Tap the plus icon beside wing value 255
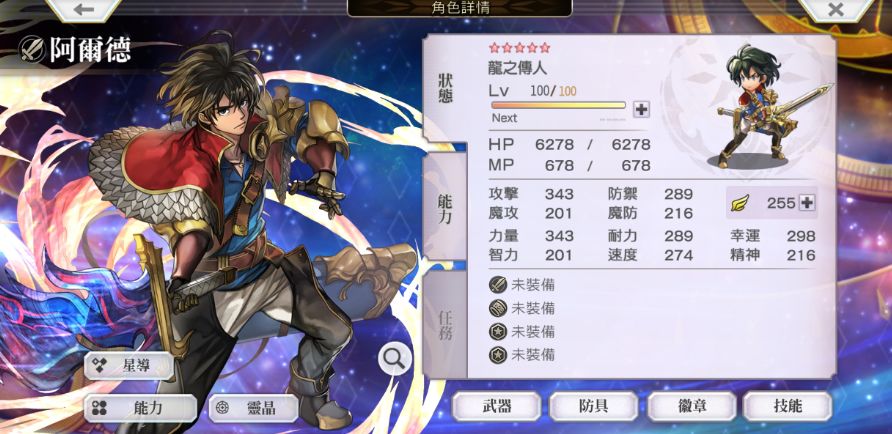The height and width of the screenshot is (434, 892). [807, 202]
